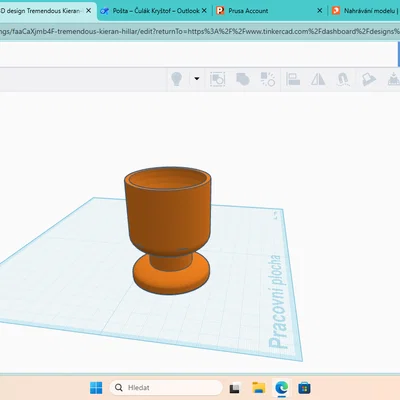Click the Group shapes icon
The image size is (400, 400).
(x=217, y=79)
